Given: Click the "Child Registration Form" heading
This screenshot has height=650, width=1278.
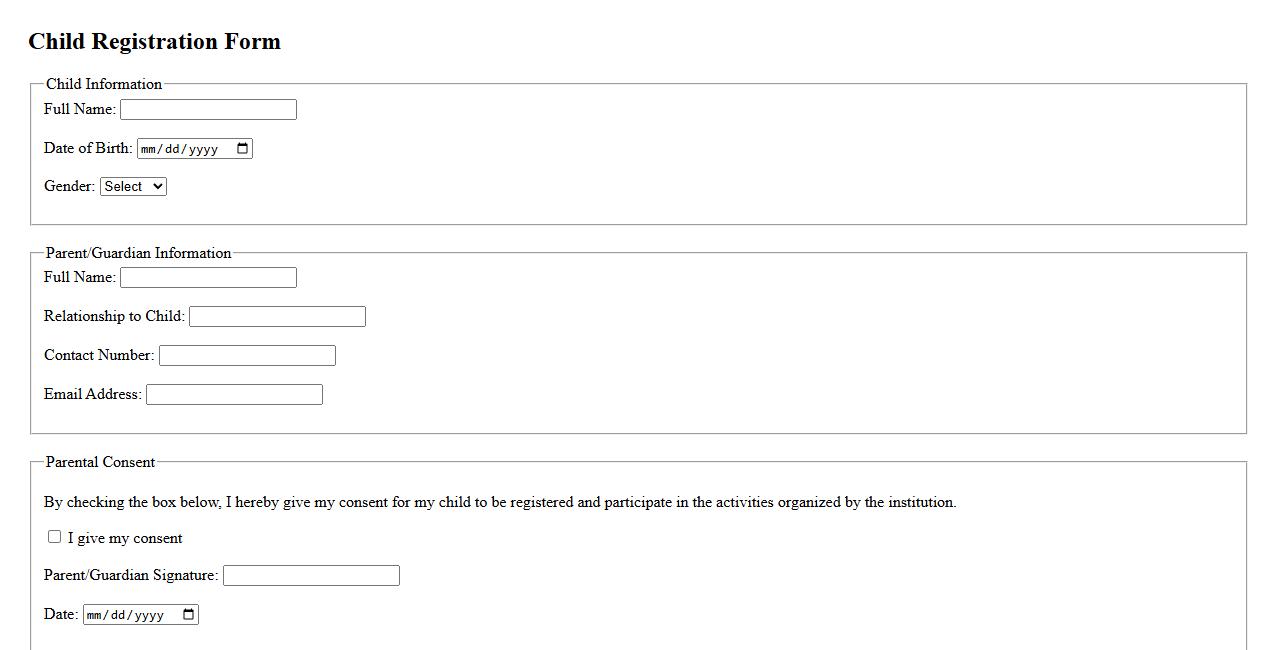Looking at the screenshot, I should pyautogui.click(x=154, y=42).
